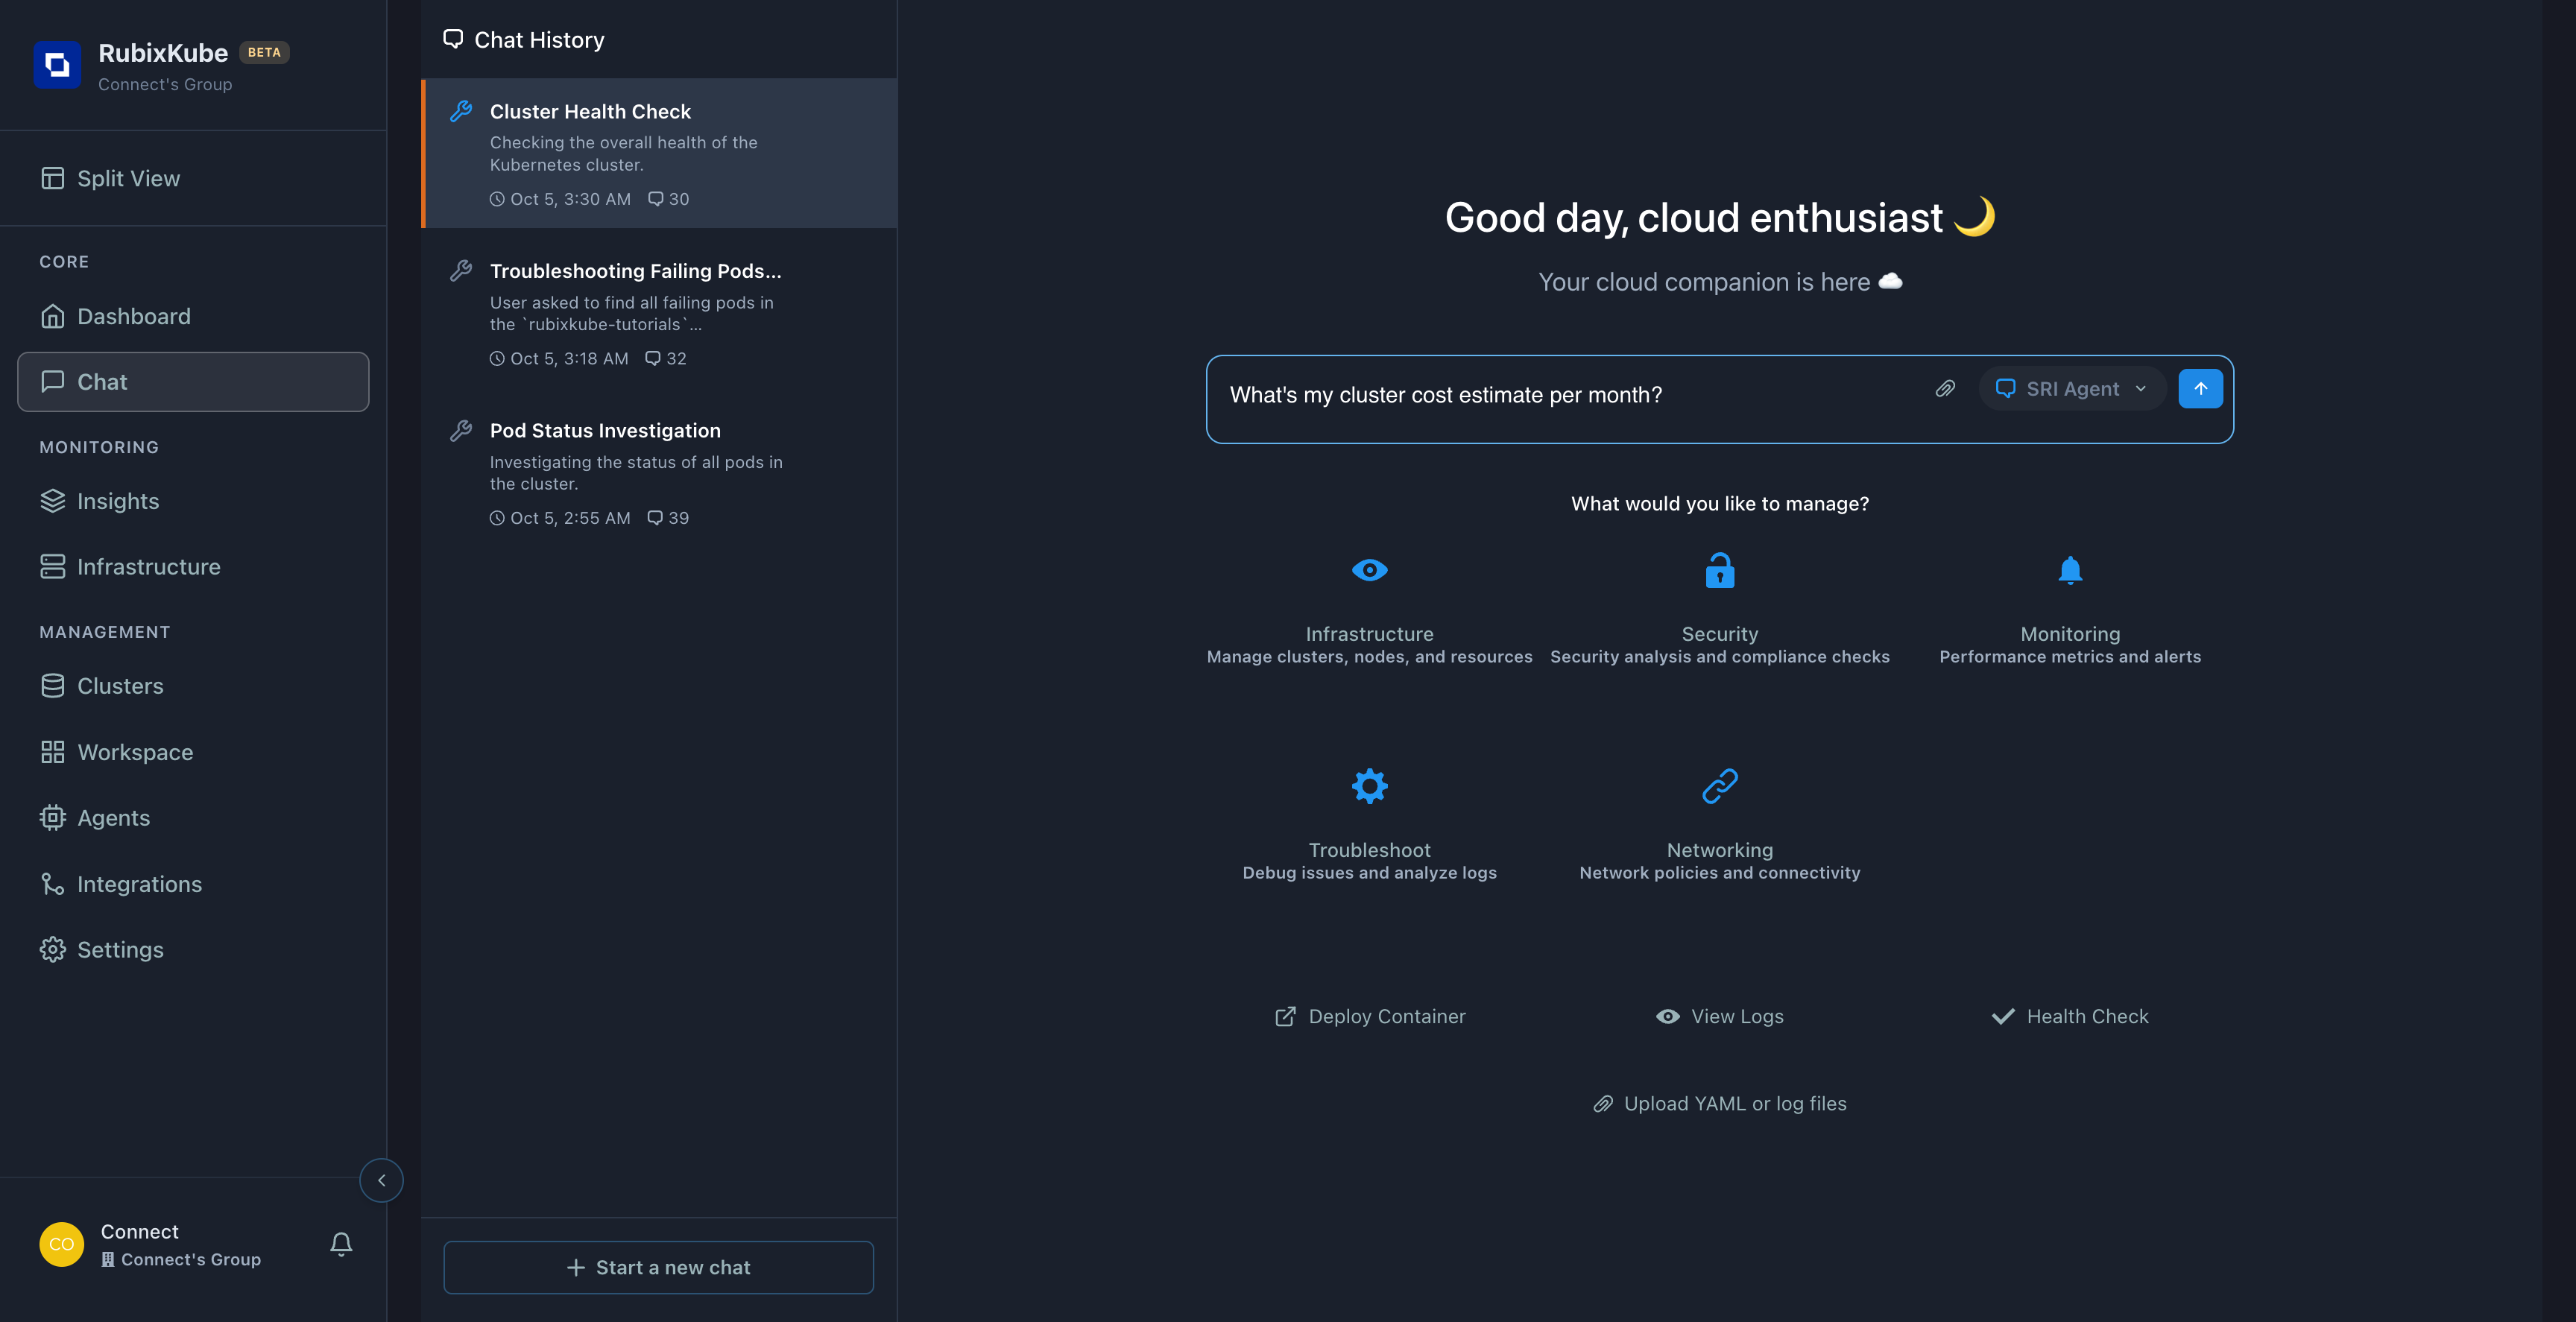Click Deploy Container quick action
The width and height of the screenshot is (2576, 1322).
click(1369, 1016)
